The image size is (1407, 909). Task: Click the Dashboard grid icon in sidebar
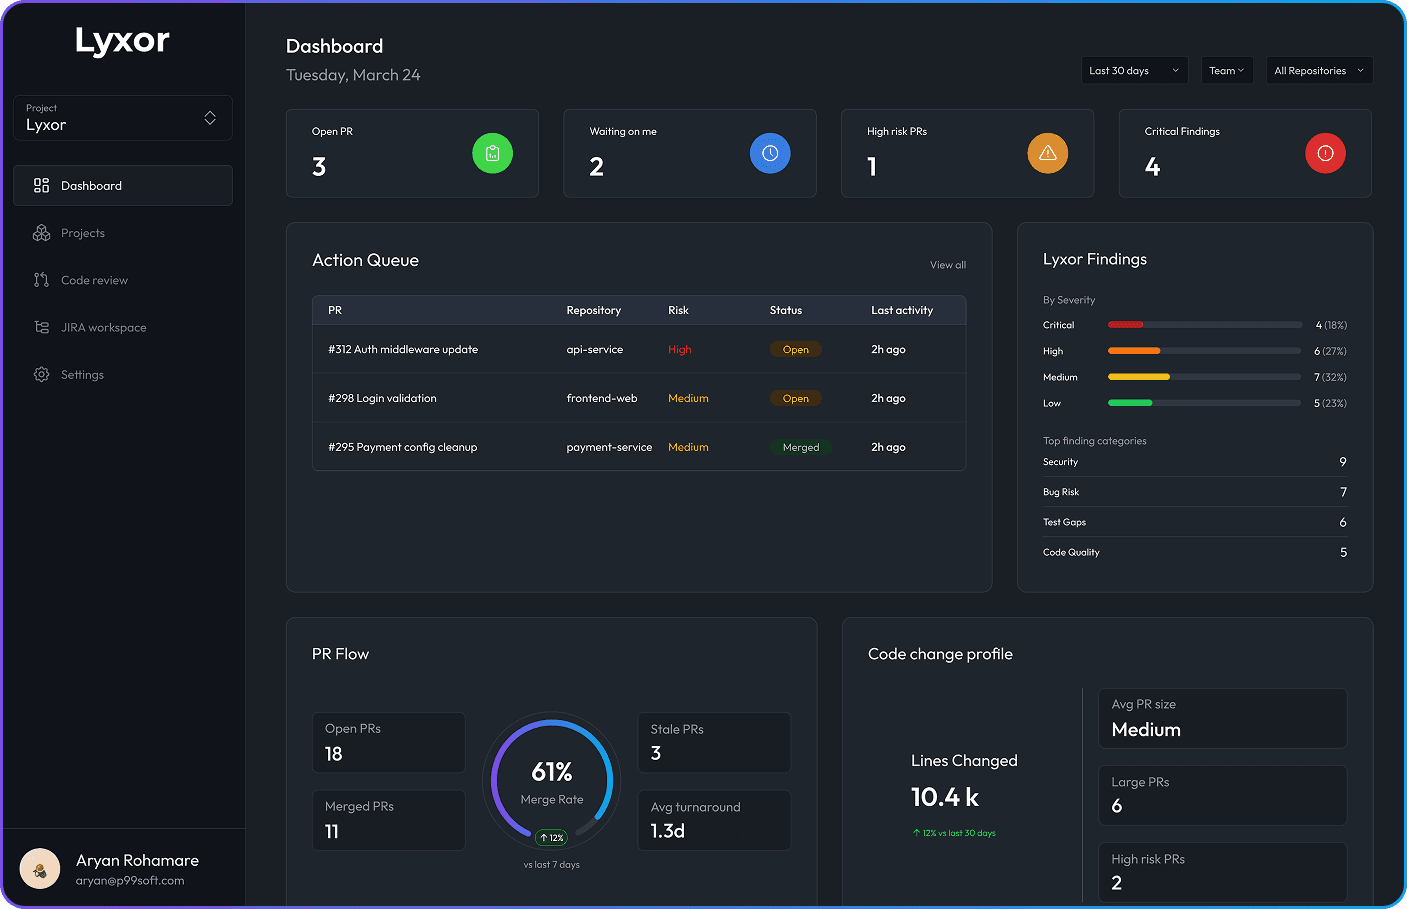coord(41,186)
